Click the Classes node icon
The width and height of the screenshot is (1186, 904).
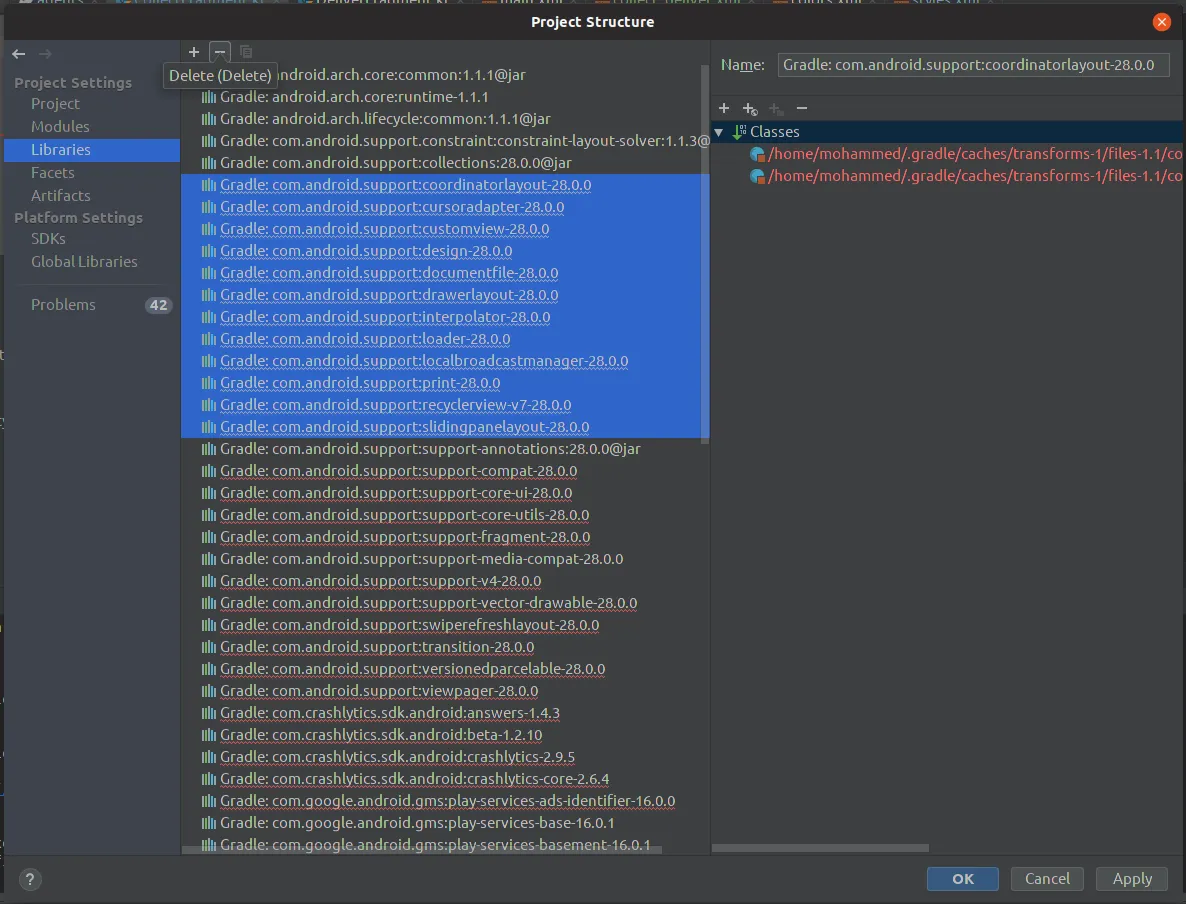[x=739, y=132]
